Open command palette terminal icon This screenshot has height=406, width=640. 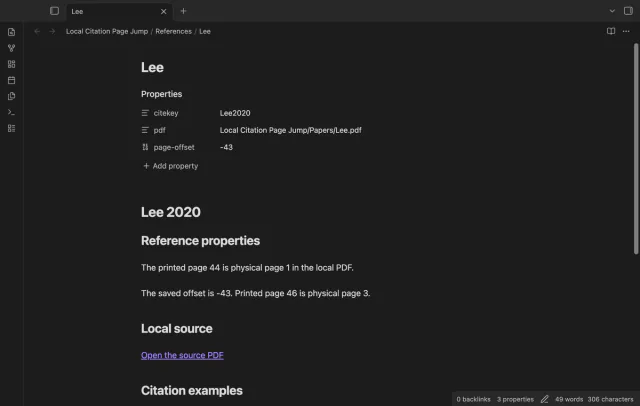click(x=11, y=112)
